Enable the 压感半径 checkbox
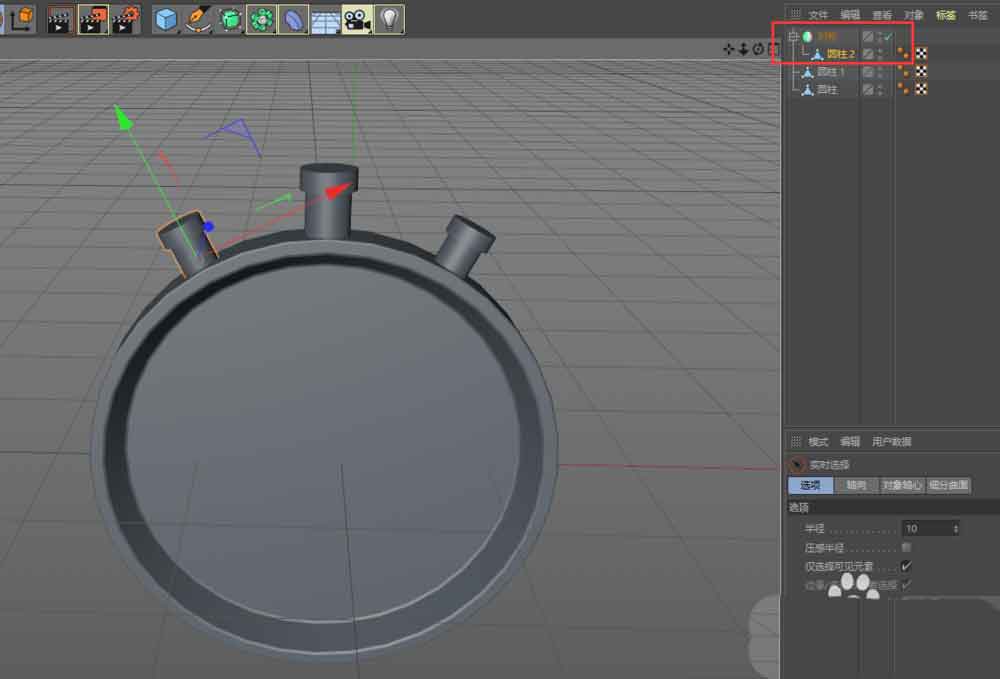This screenshot has height=679, width=1000. [x=906, y=548]
